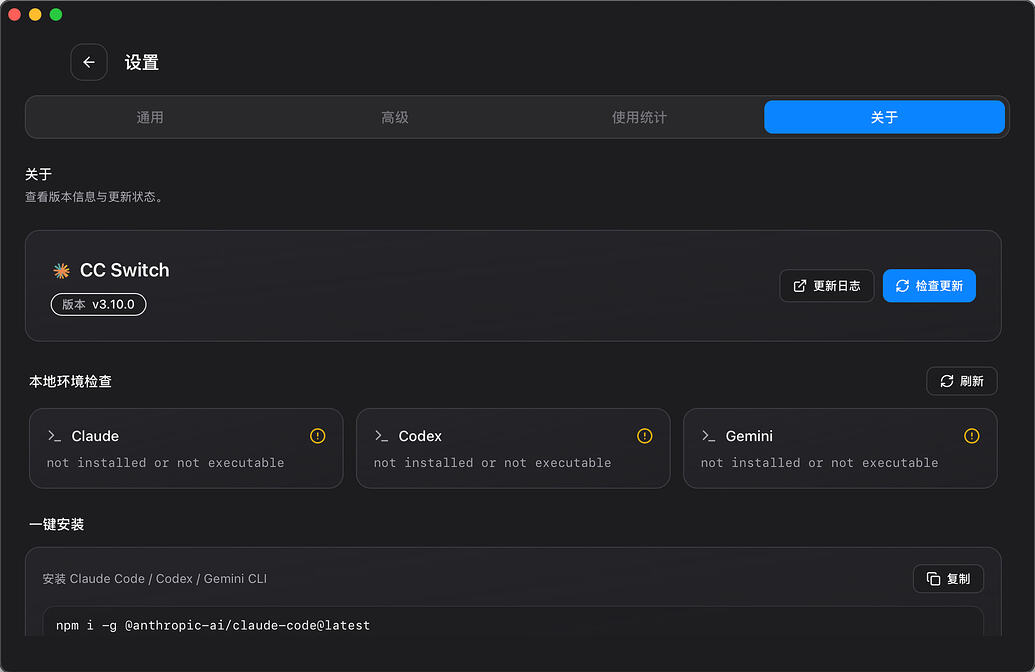Click the Codex warning icon
Image resolution: width=1035 pixels, height=672 pixels.
(x=645, y=436)
